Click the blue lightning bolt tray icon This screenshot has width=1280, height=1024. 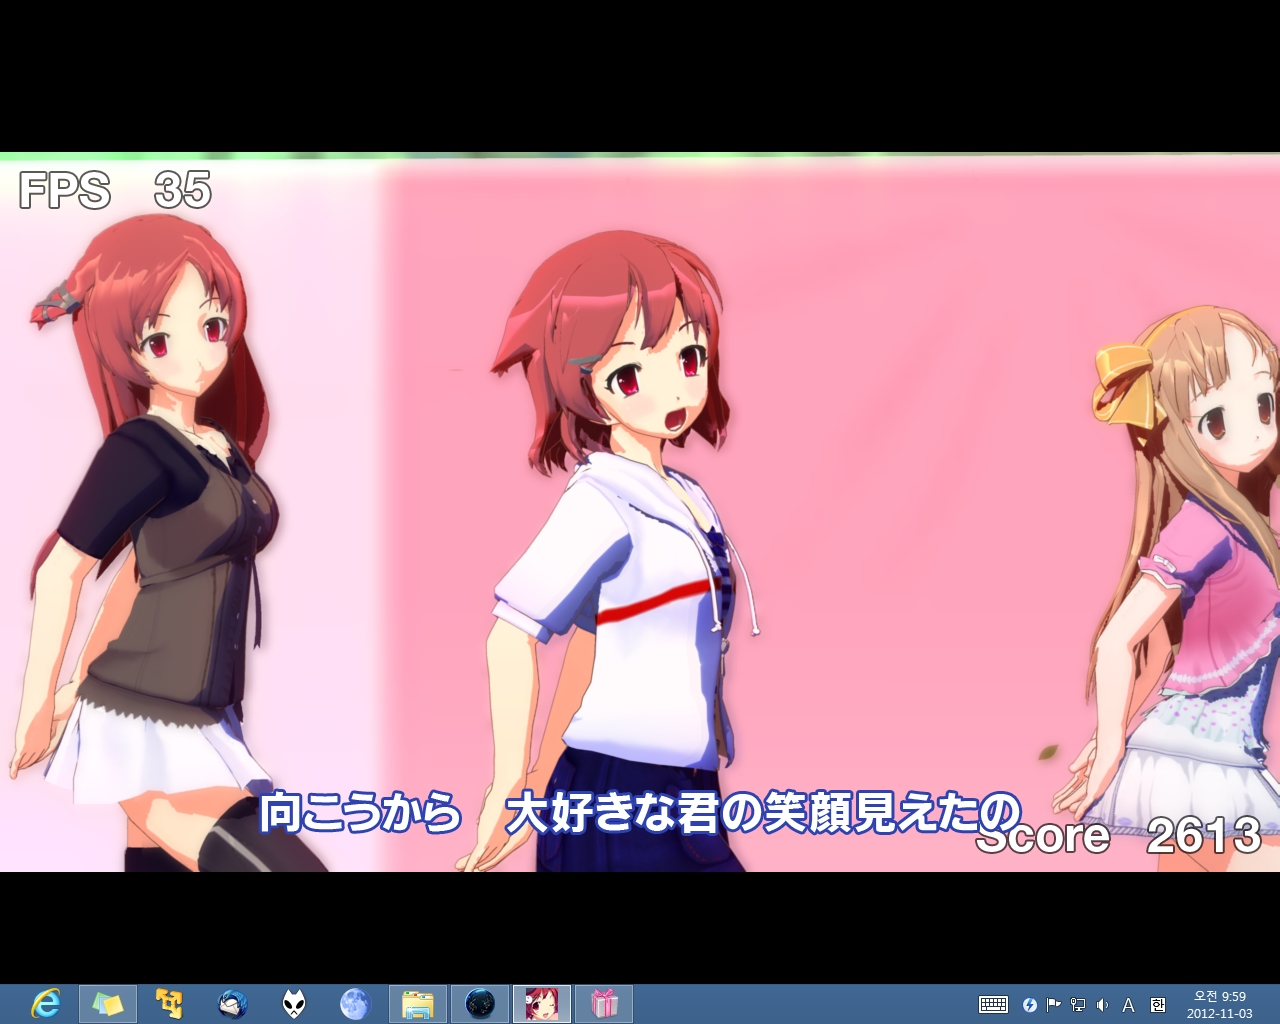pos(1030,1005)
